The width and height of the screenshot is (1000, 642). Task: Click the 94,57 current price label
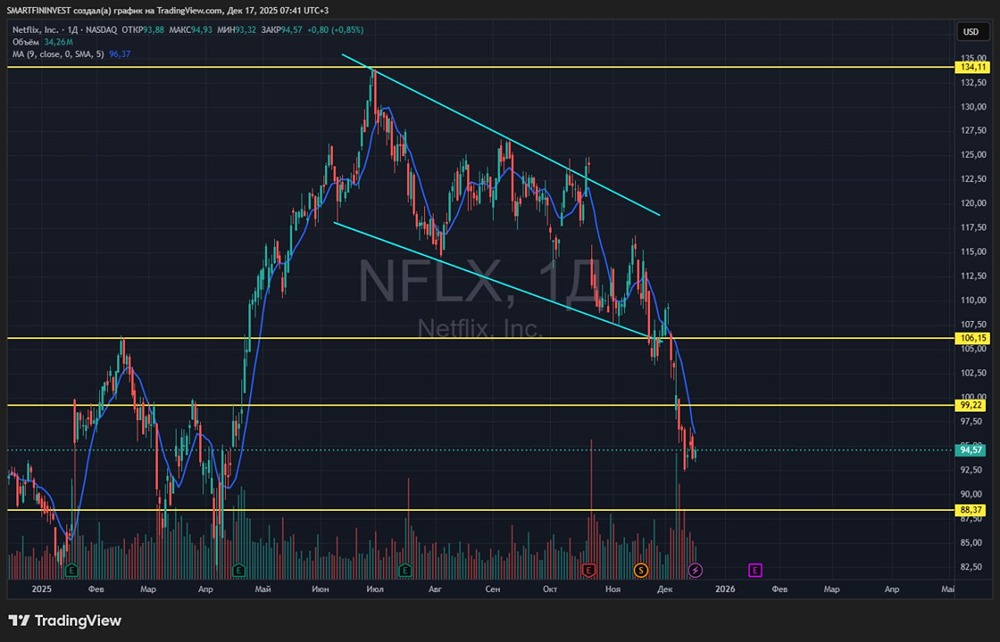971,450
